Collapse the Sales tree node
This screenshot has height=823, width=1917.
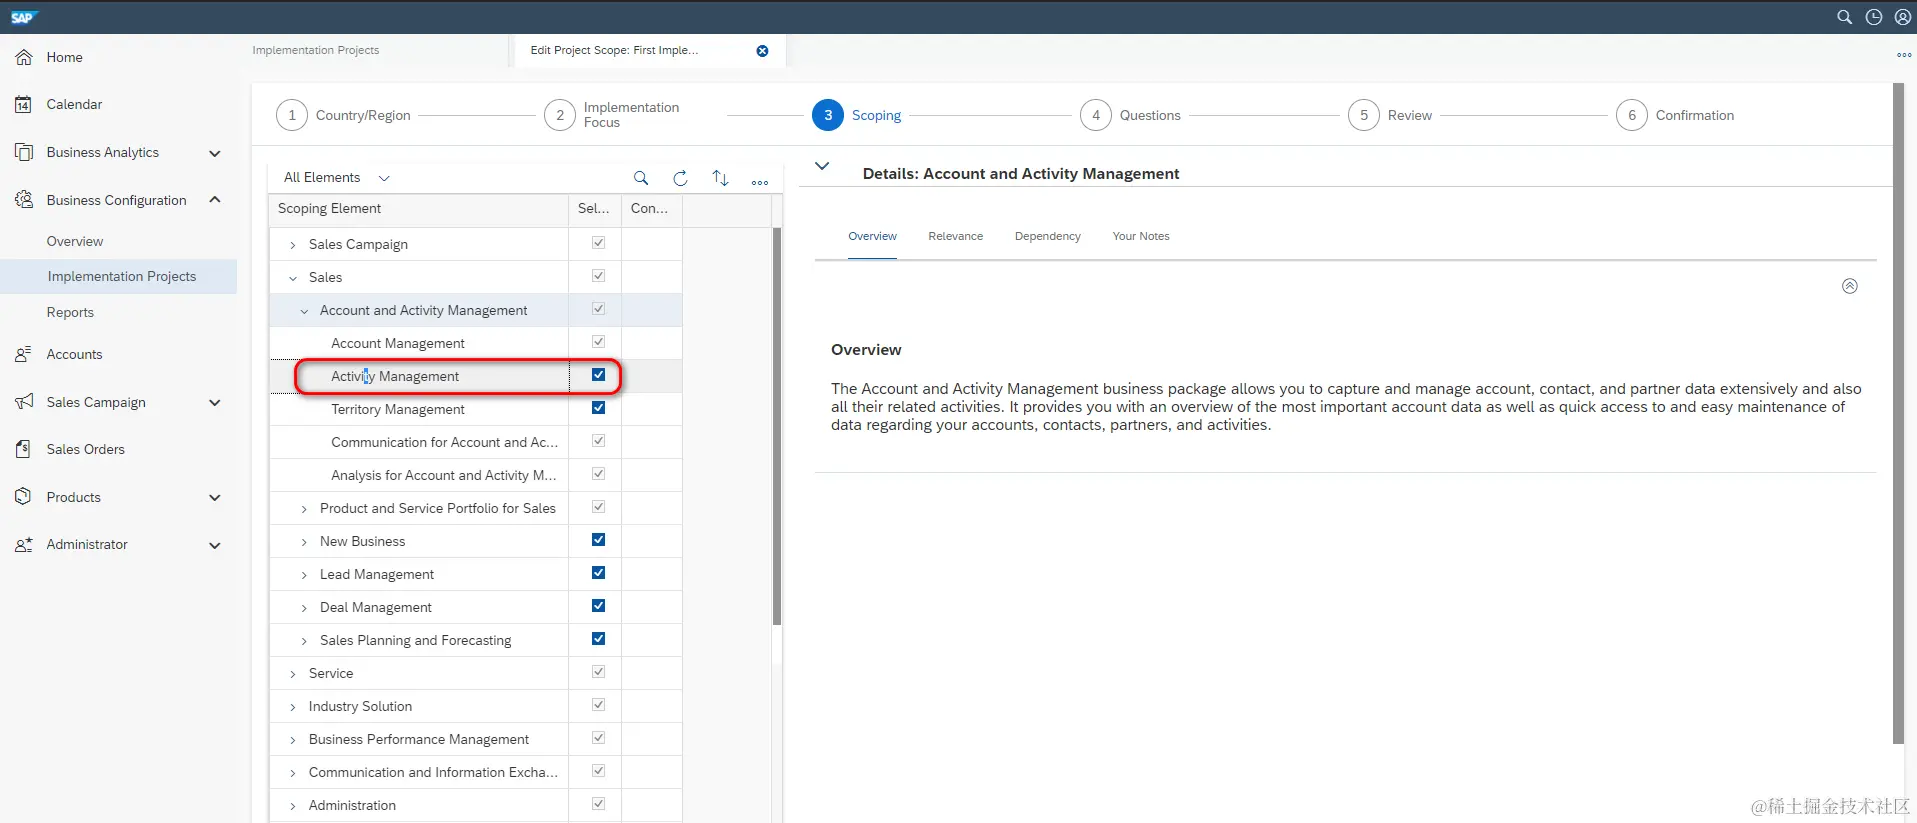coord(292,278)
